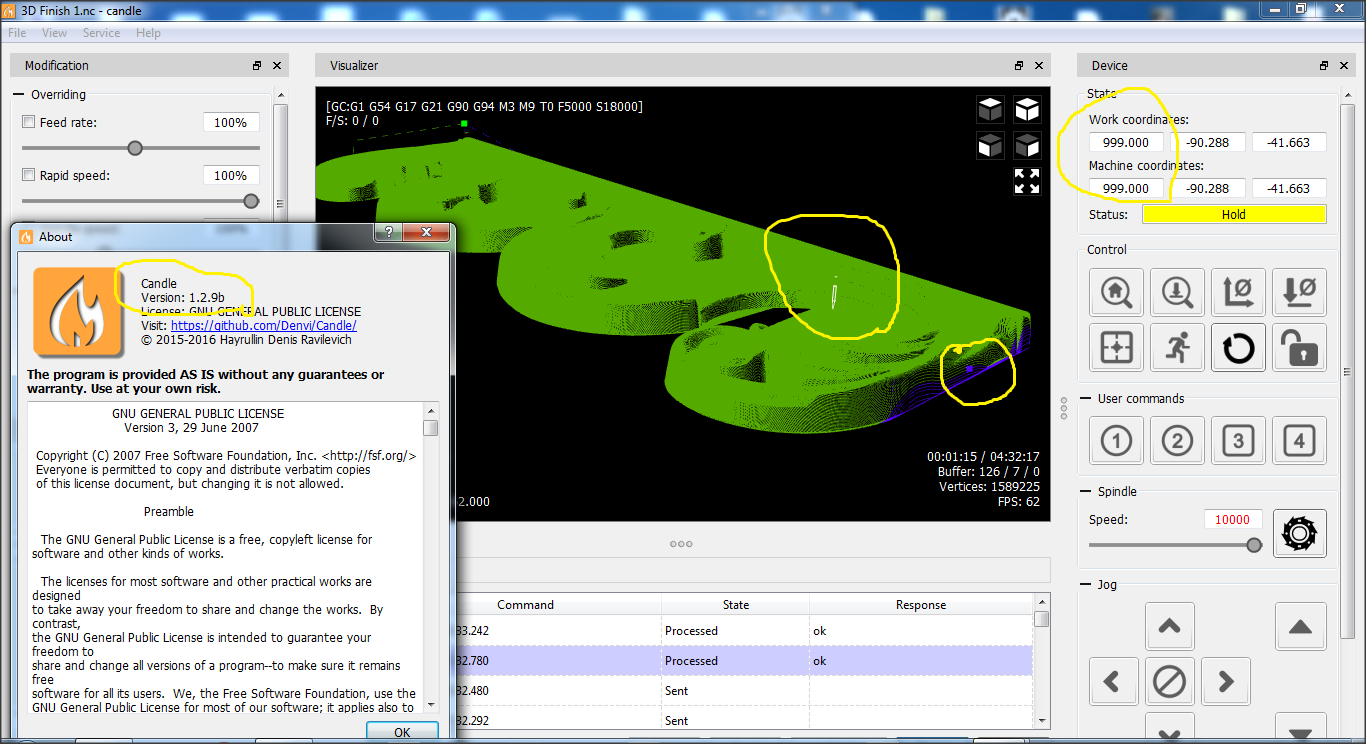Click the Unlock padlock button
The height and width of the screenshot is (744, 1366).
pos(1299,348)
